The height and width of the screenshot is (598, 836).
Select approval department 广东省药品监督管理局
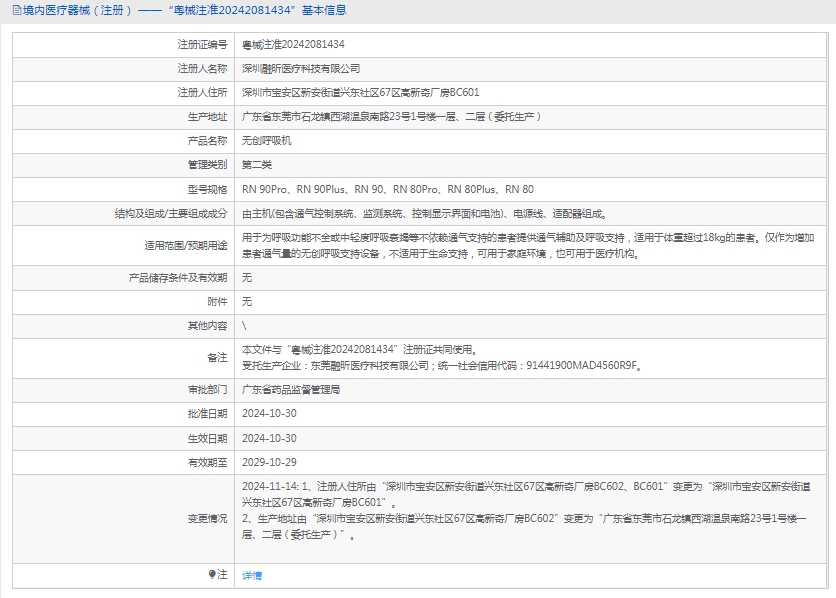291,389
